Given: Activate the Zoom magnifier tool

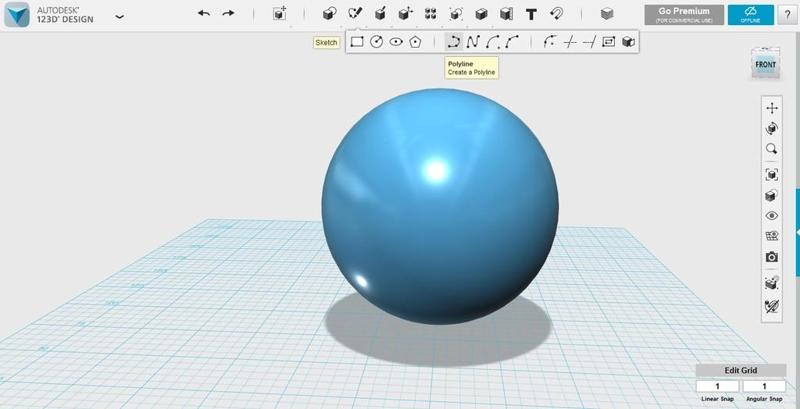Looking at the screenshot, I should [x=772, y=149].
